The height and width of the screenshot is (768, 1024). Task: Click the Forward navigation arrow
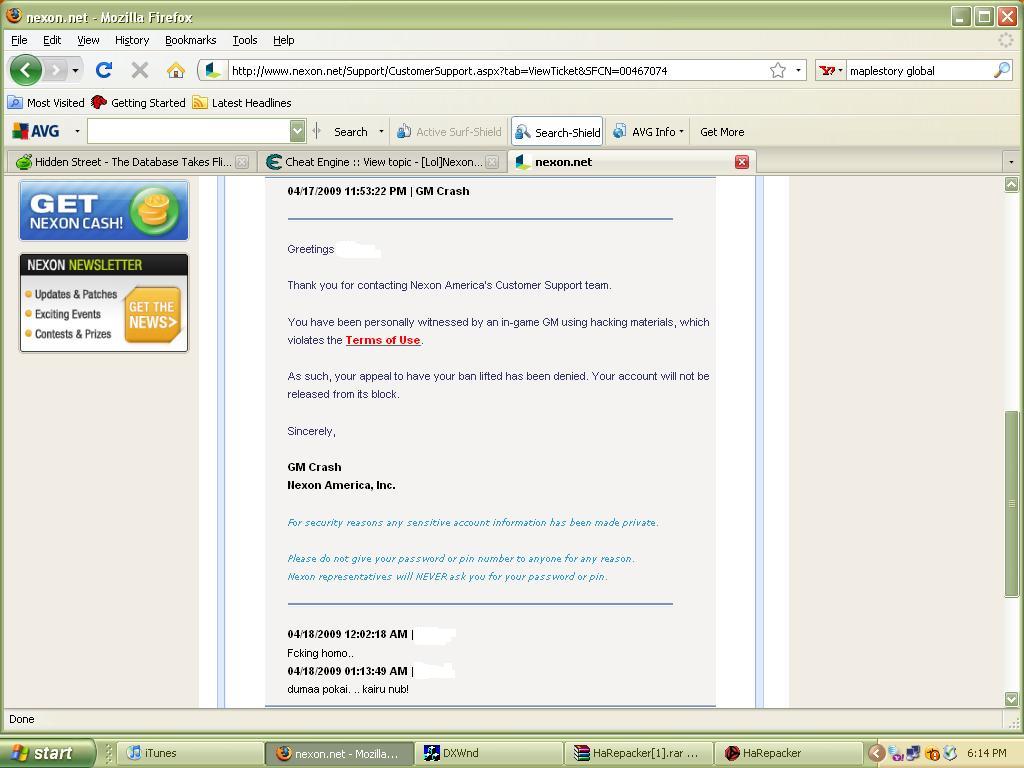click(57, 70)
